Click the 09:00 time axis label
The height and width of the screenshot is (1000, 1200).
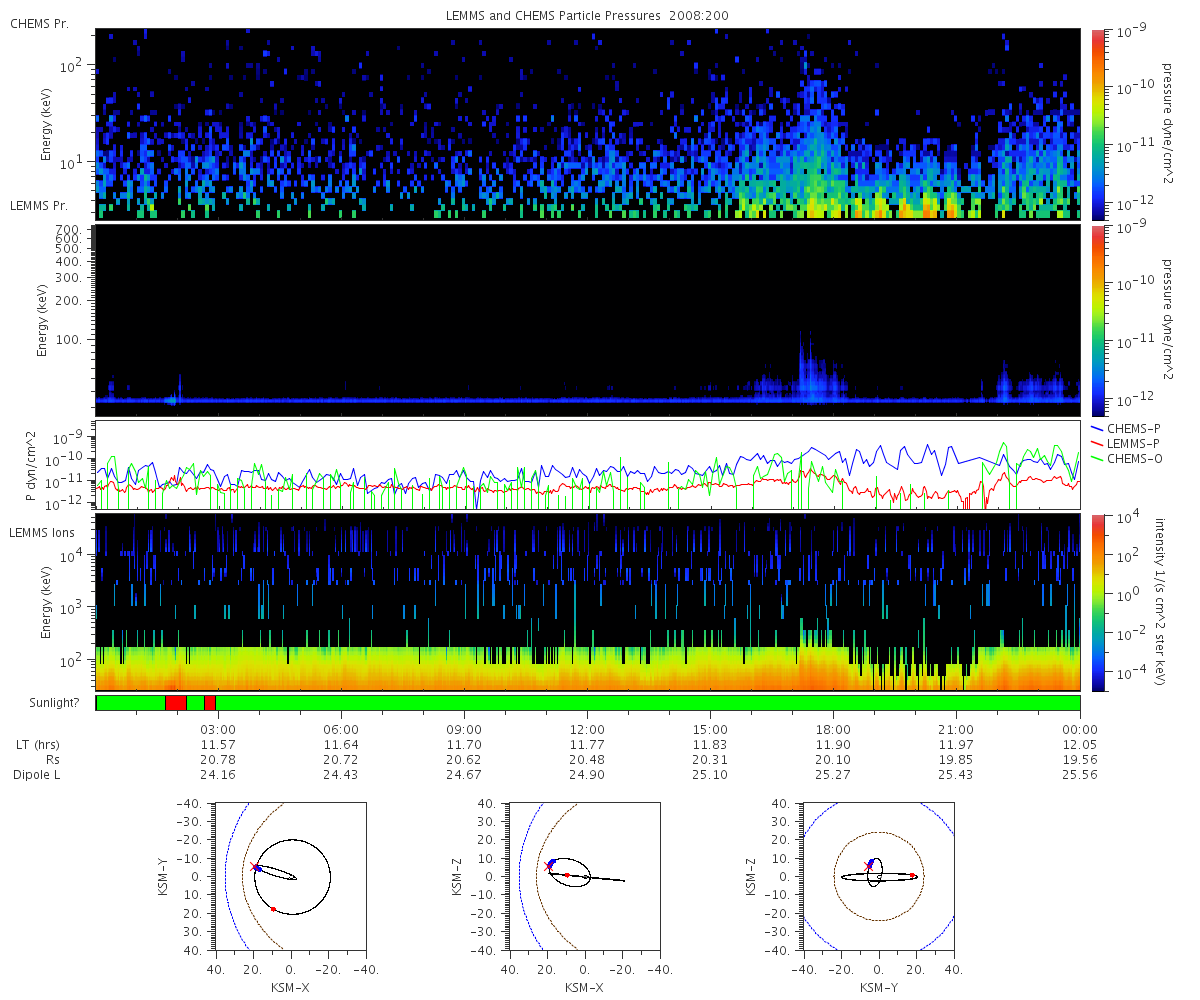464,730
